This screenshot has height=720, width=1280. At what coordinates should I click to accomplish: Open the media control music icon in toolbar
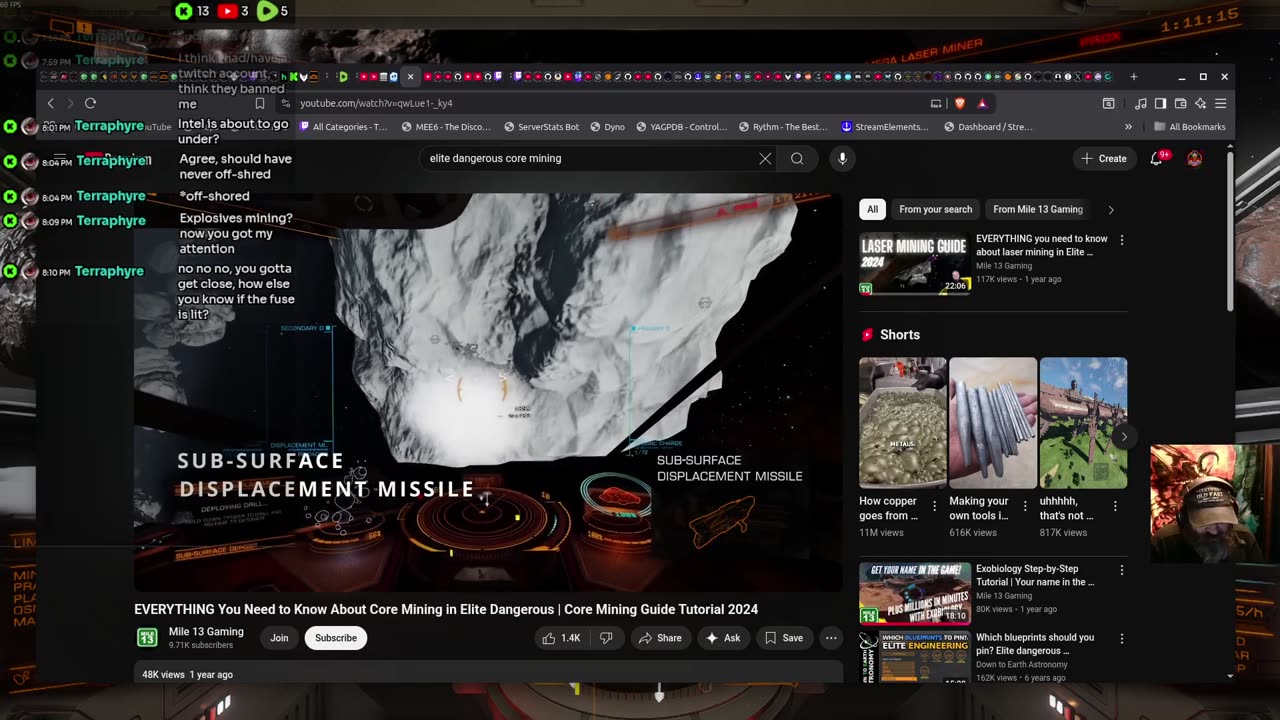[x=1141, y=103]
